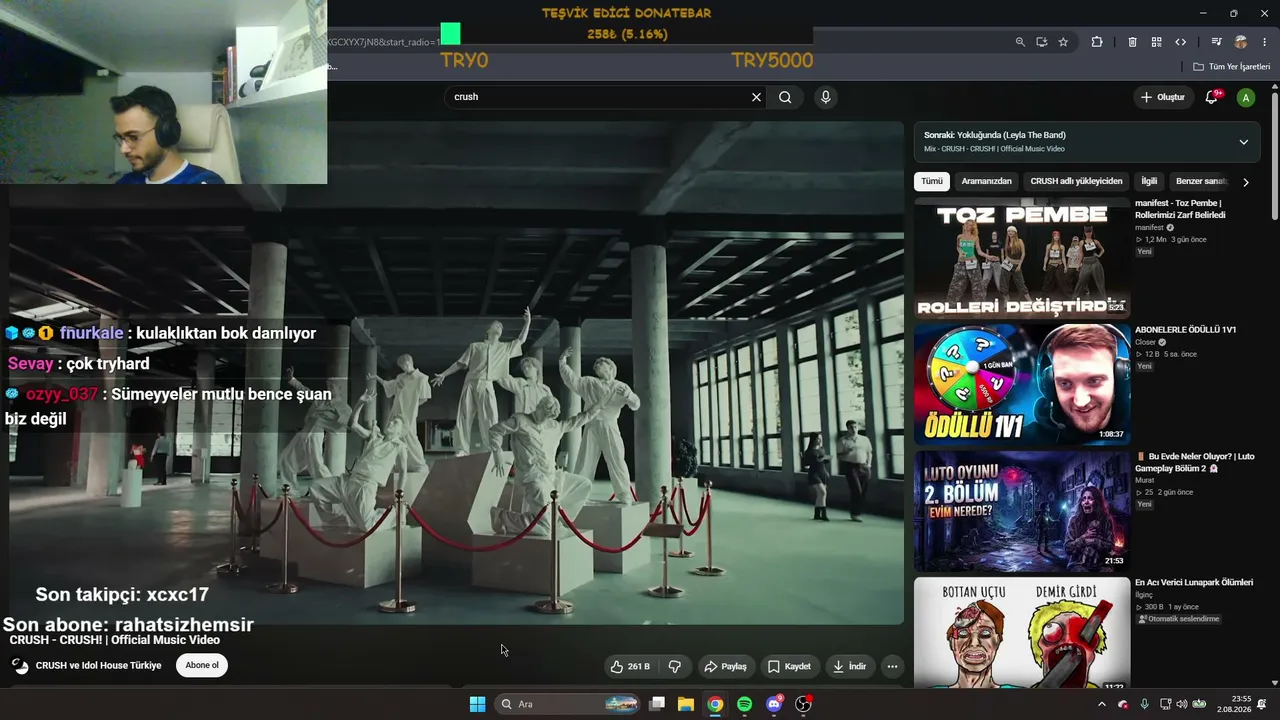Image resolution: width=1280 pixels, height=720 pixels.
Task: Click the taskbar Ara search box
Action: pos(568,704)
